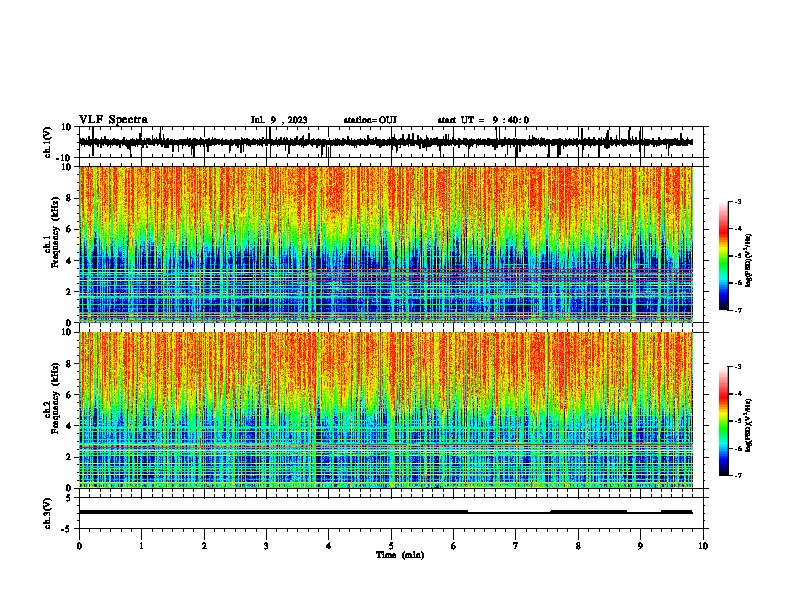The height and width of the screenshot is (612, 792).
Task: Click the "-10" tick on ch.1(V) axis
Action: tap(65, 158)
